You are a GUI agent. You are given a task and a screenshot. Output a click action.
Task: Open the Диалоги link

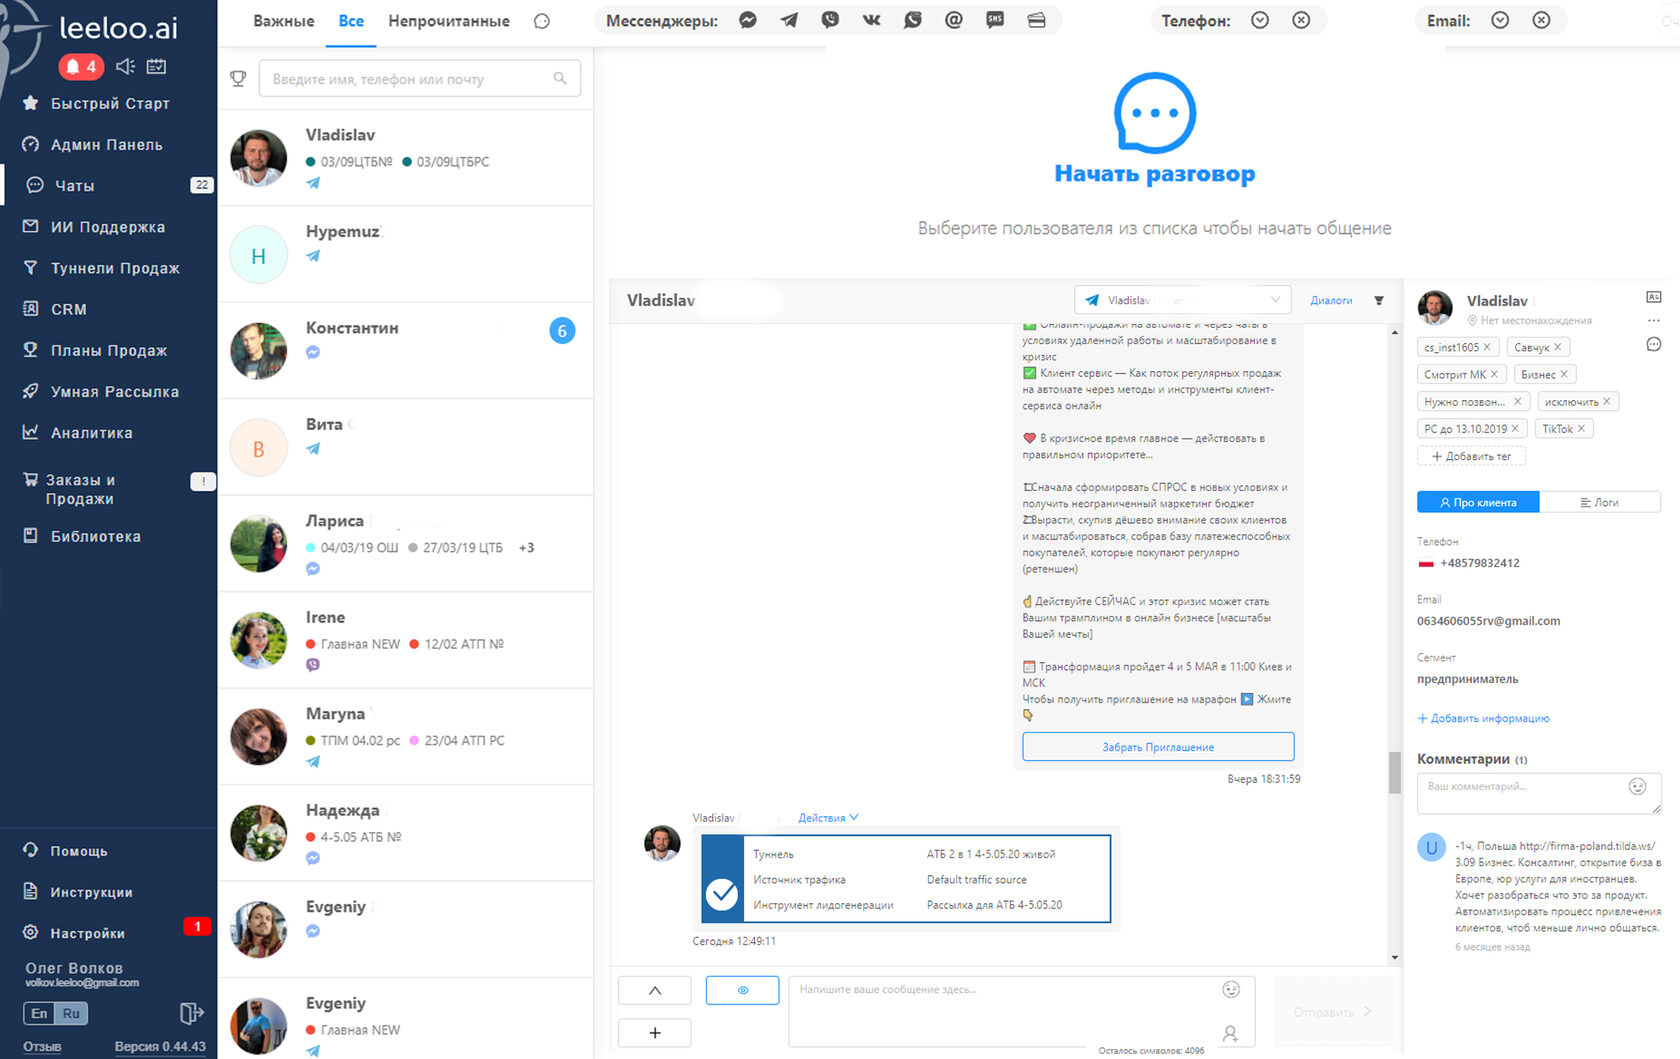[1331, 300]
